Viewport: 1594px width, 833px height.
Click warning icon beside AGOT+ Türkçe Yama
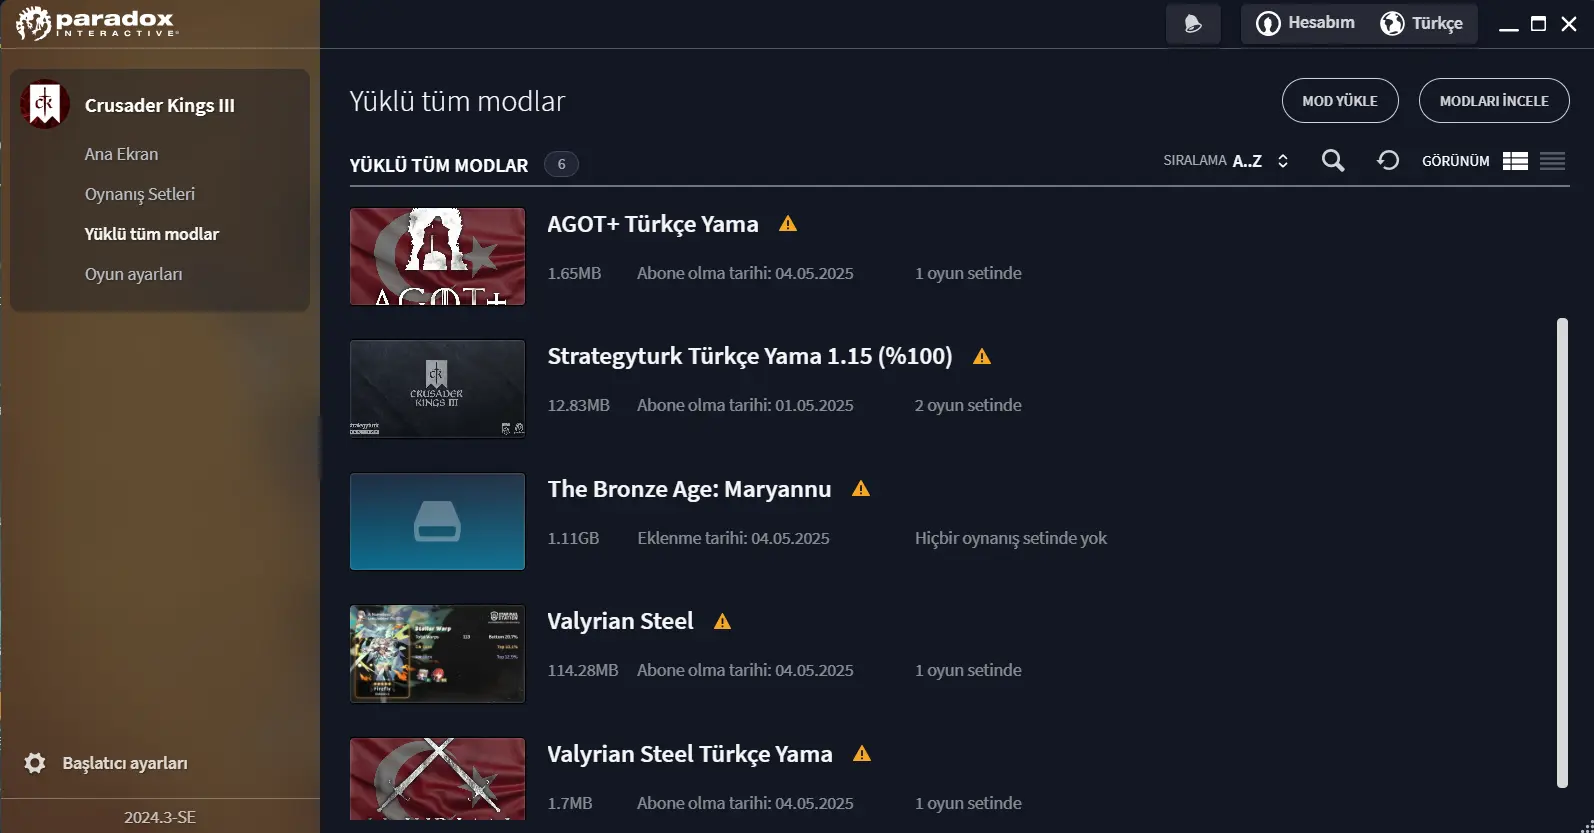(788, 224)
